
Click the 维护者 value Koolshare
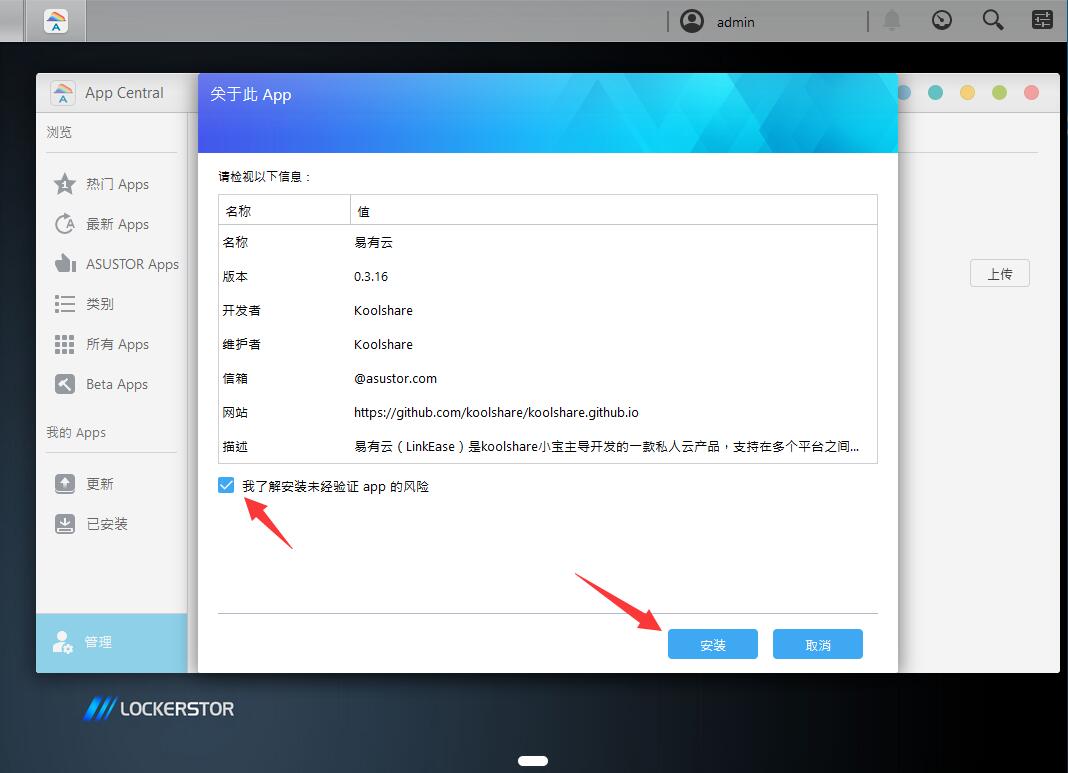[x=383, y=345]
